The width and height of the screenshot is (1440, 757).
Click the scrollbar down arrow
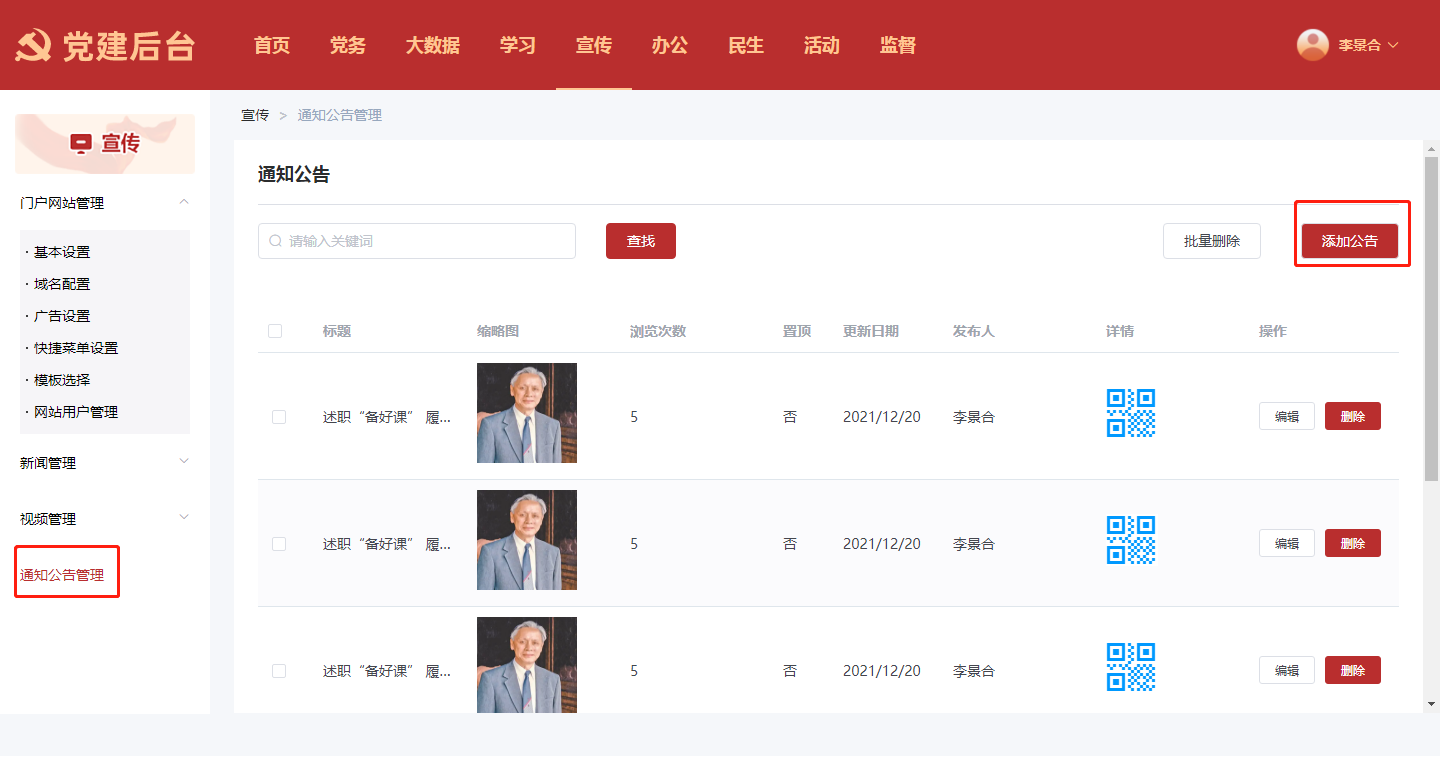(1431, 704)
